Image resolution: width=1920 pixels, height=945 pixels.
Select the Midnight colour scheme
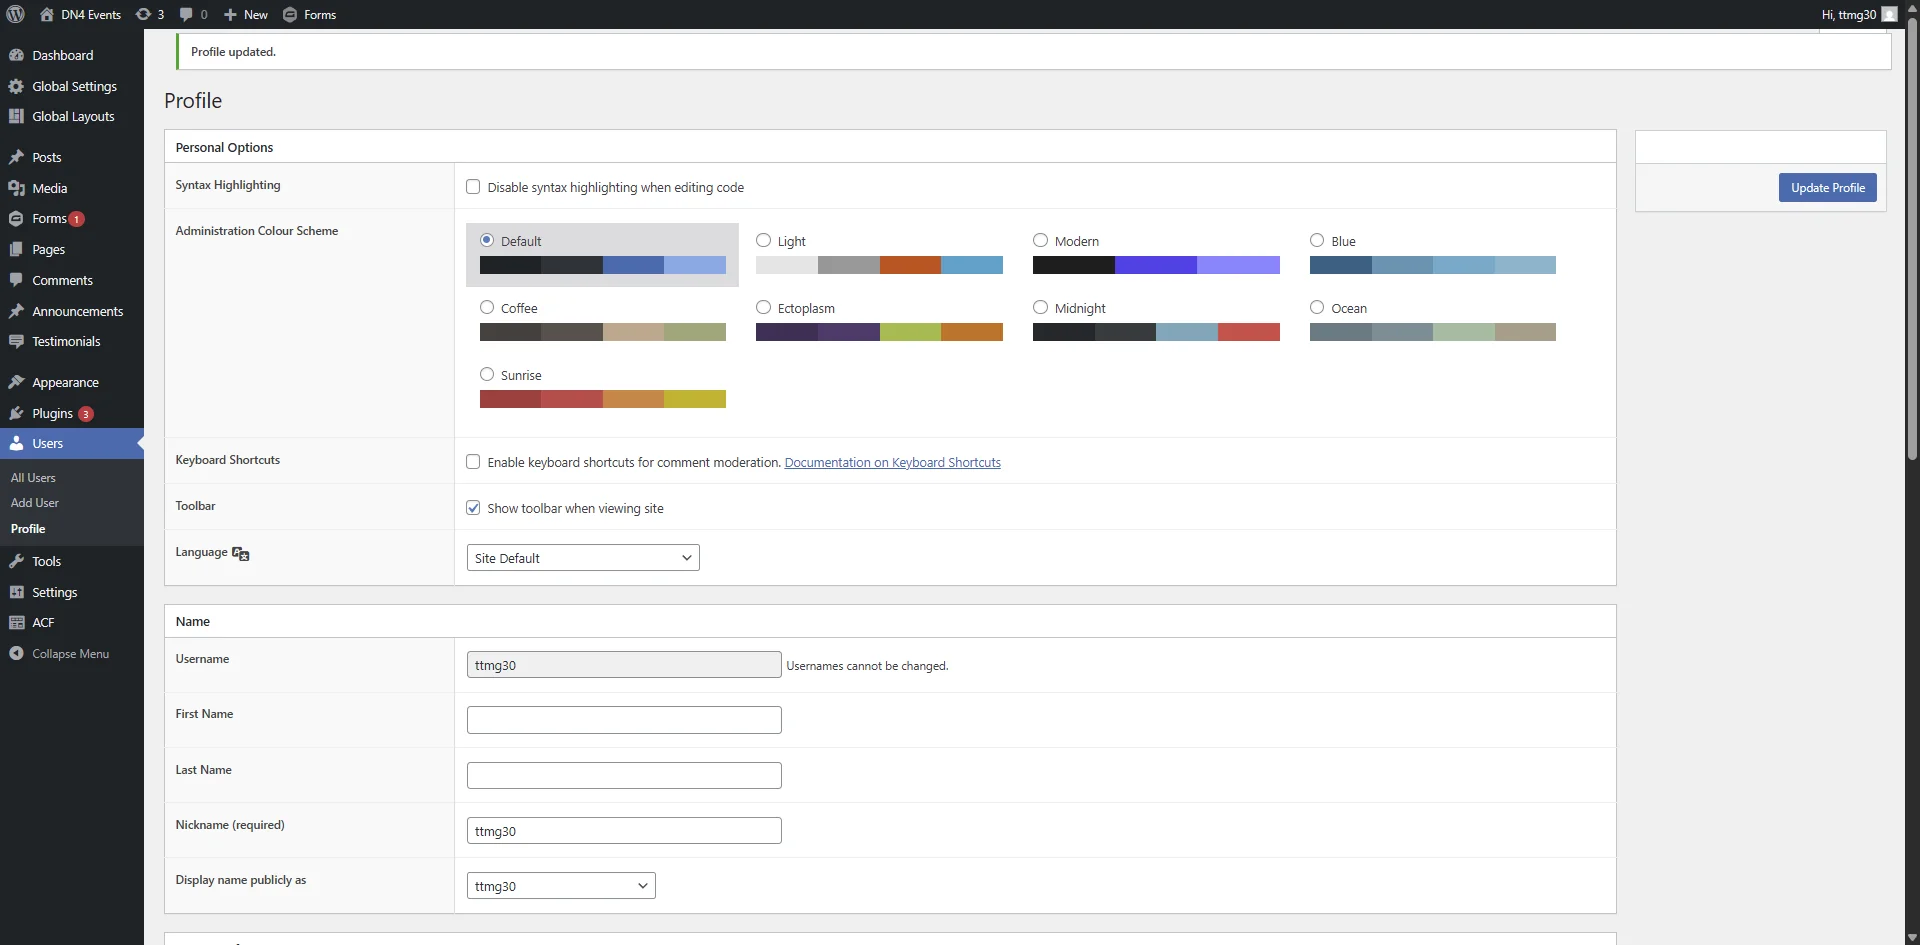coord(1041,307)
